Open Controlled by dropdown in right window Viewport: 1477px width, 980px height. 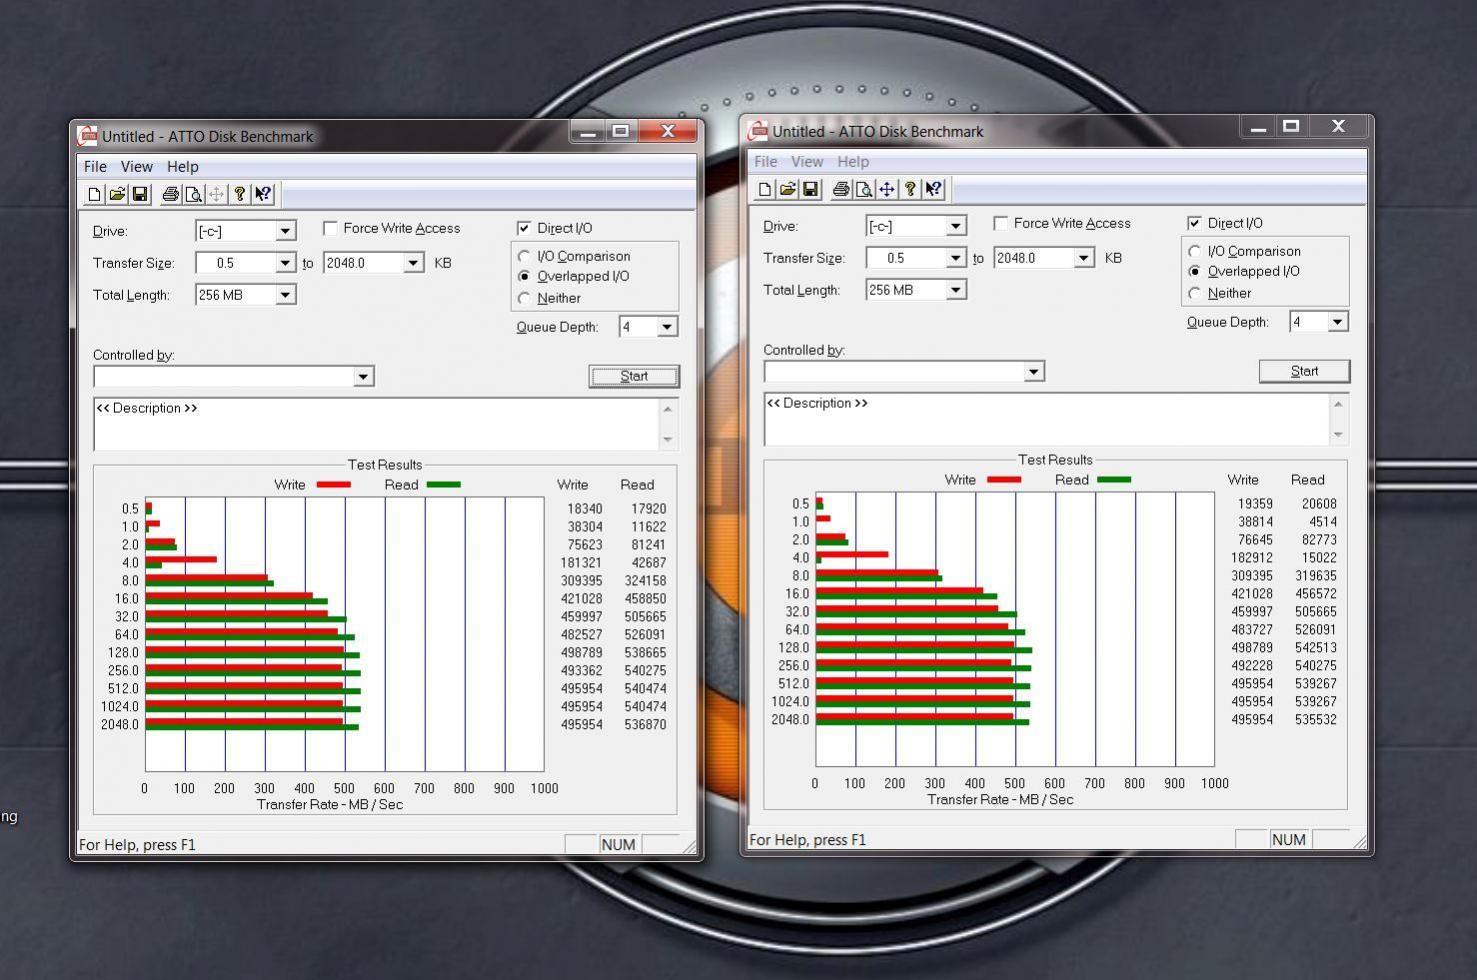click(1034, 371)
